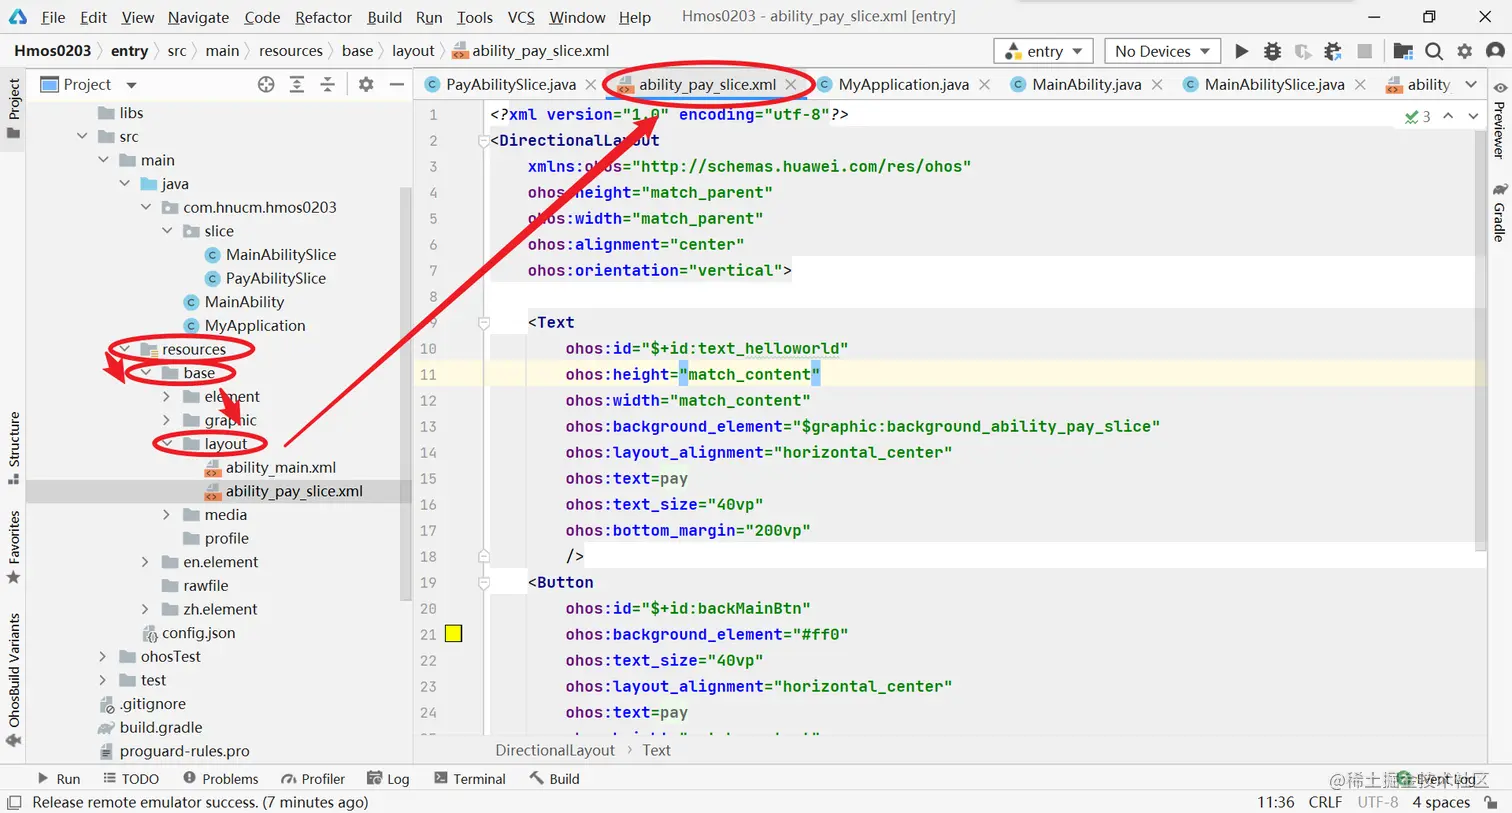1512x813 pixels.
Task: Open the No Devices dropdown
Action: [x=1162, y=51]
